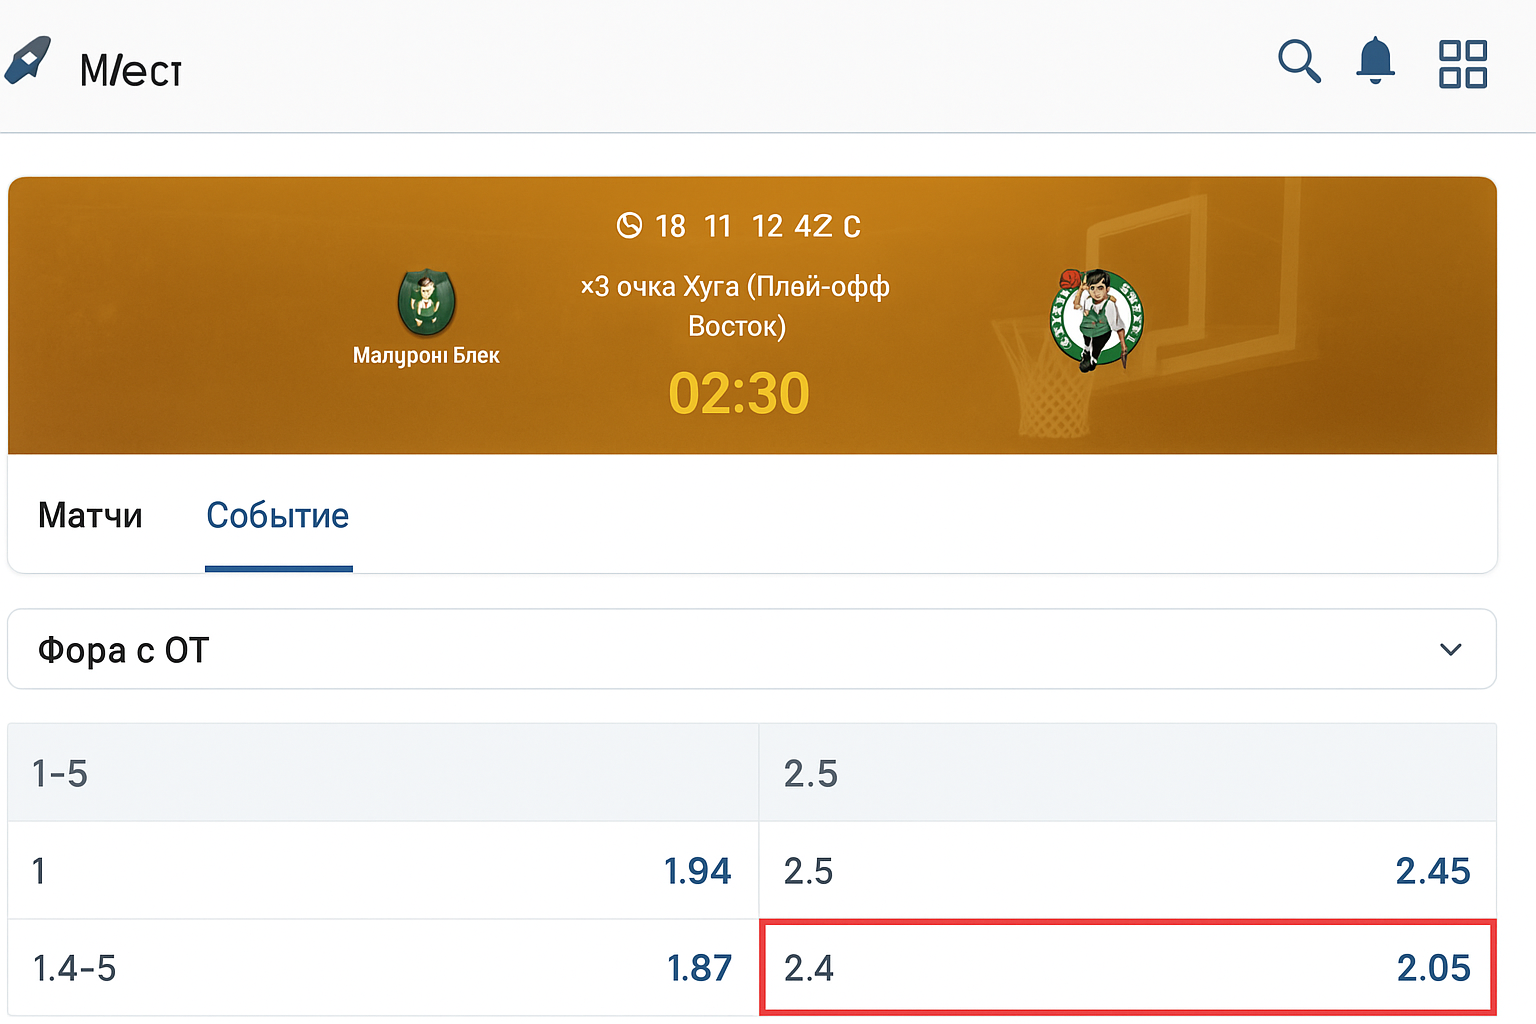Click the Celtics mascot team logo
This screenshot has width=1536, height=1024.
coord(1097,316)
